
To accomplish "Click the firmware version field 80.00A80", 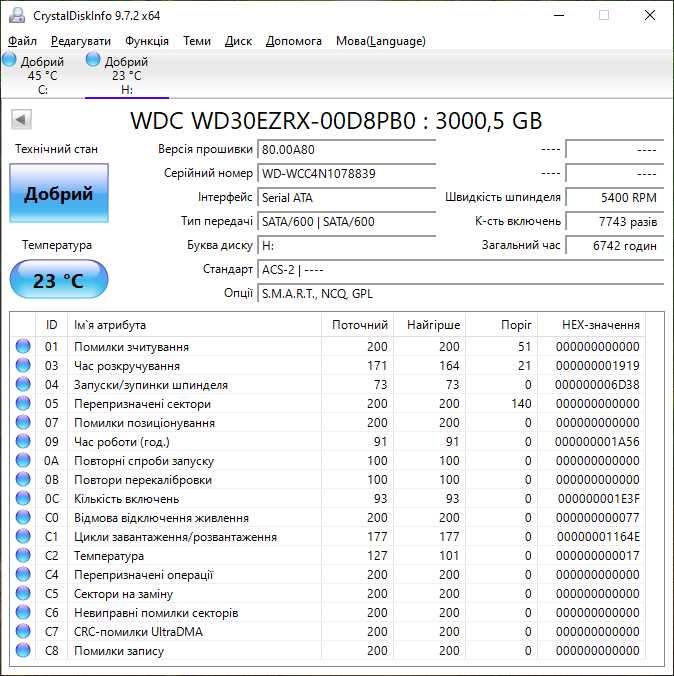I will coord(347,150).
